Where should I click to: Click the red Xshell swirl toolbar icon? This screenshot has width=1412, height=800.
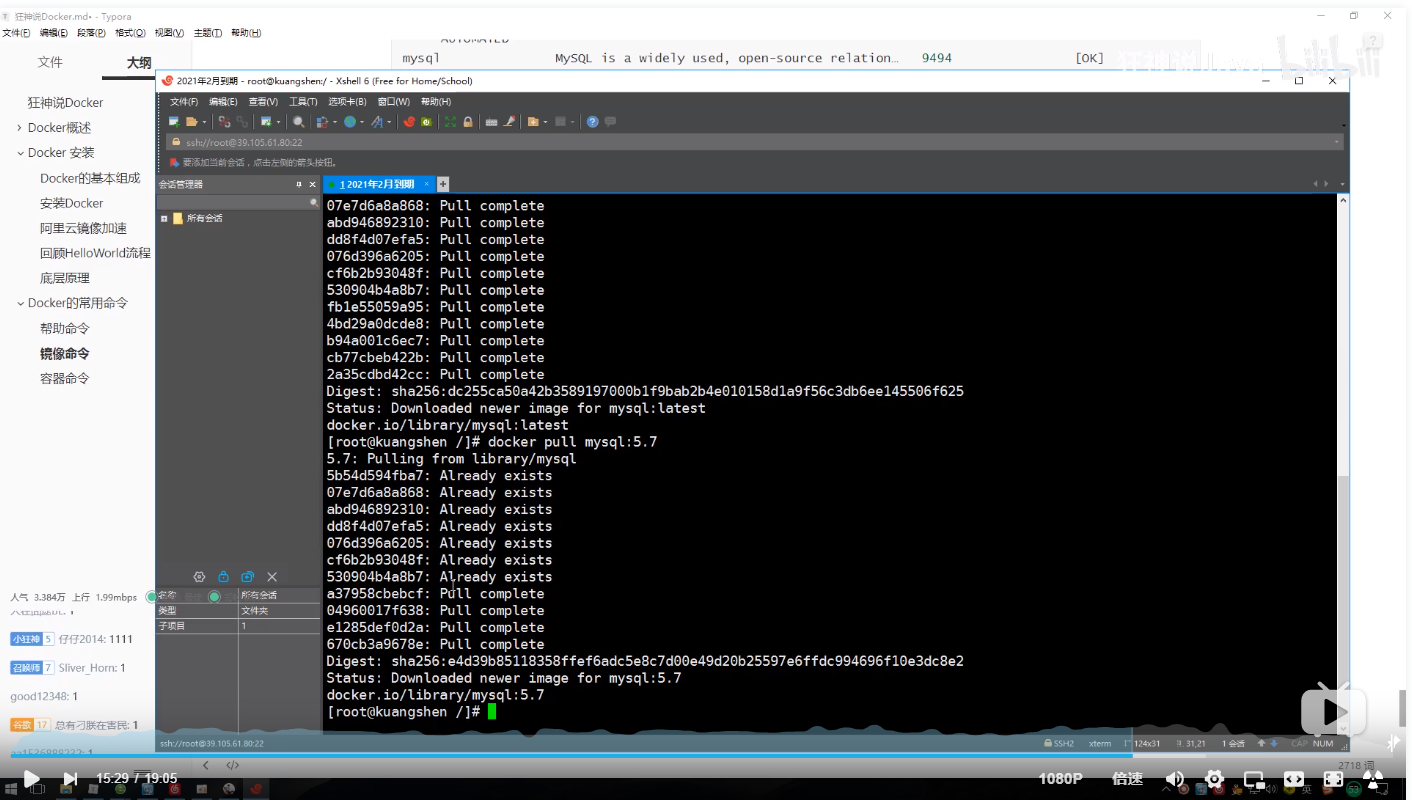[x=409, y=122]
